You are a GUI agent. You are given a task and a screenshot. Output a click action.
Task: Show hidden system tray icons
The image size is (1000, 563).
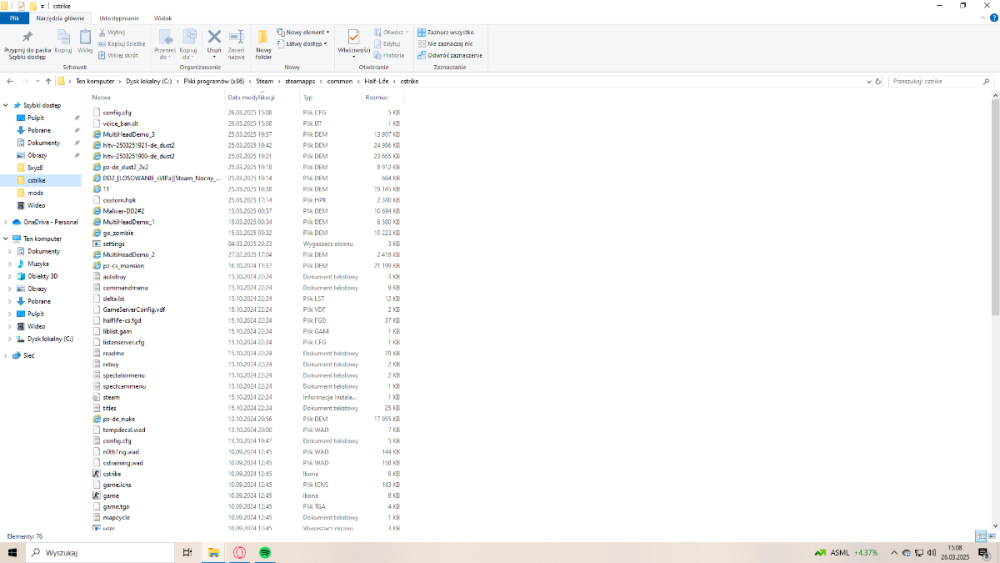pos(893,552)
